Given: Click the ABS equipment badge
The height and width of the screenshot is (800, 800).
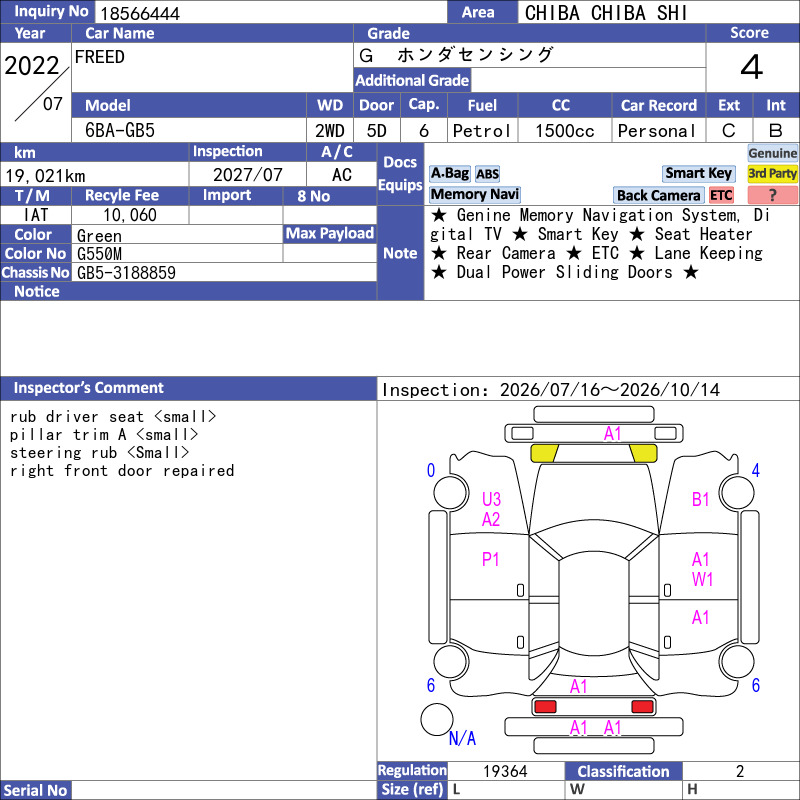Looking at the screenshot, I should (487, 174).
